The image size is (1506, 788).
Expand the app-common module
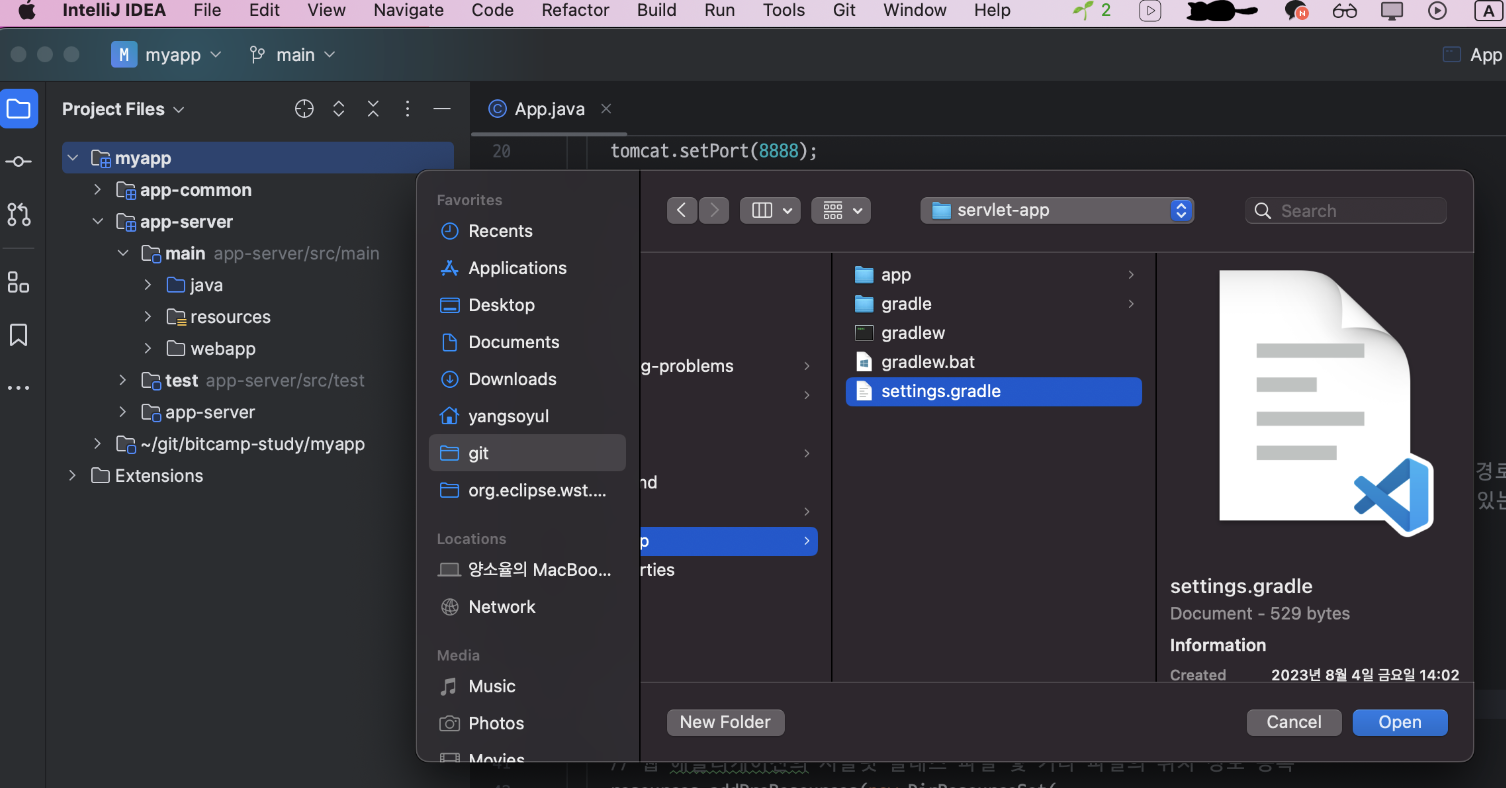[98, 190]
